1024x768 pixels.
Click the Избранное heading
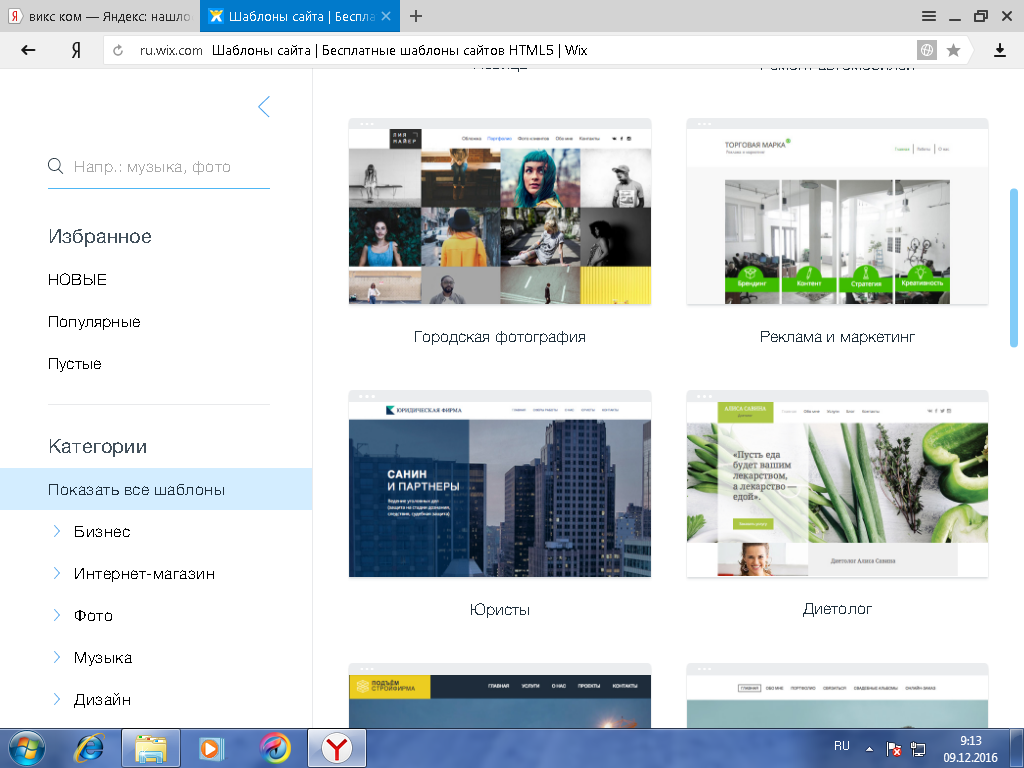(x=100, y=236)
